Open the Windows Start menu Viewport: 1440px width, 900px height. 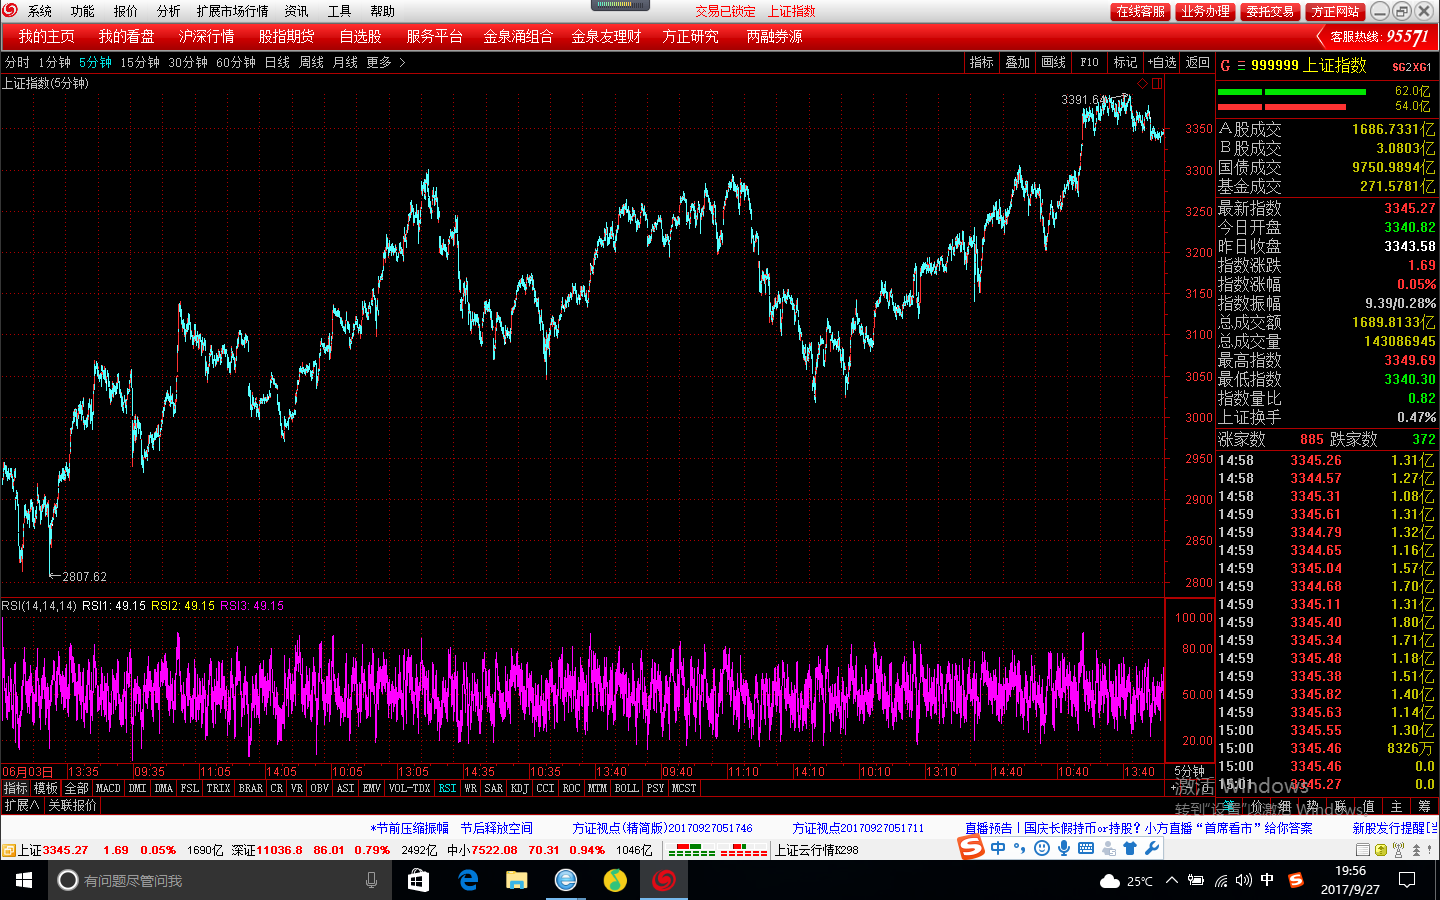24,880
